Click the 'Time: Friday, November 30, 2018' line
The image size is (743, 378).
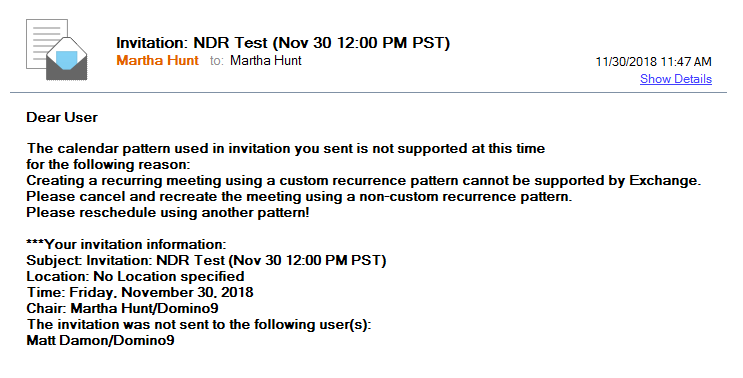tap(140, 292)
